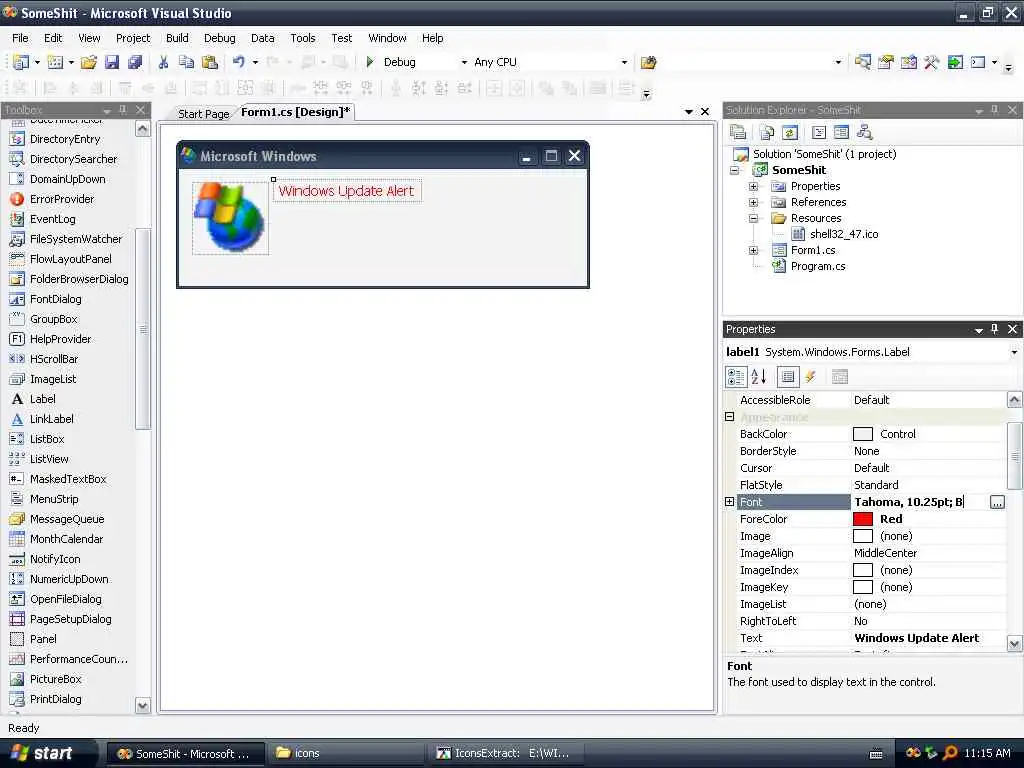The height and width of the screenshot is (768, 1024).
Task: Click the Cut scissors icon
Action: click(x=163, y=62)
